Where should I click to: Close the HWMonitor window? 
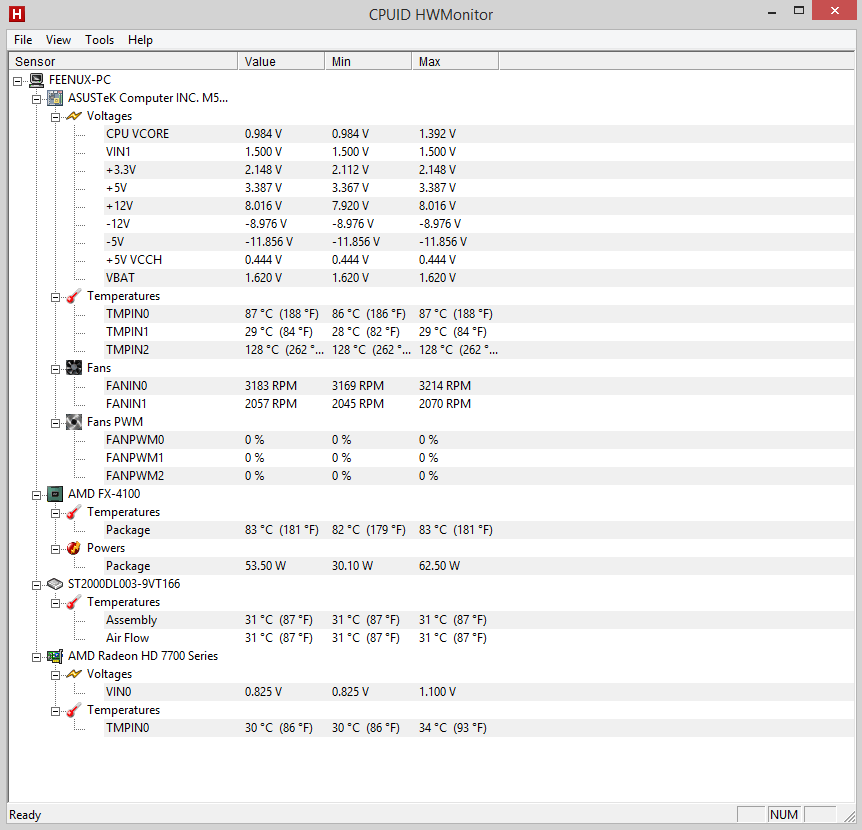pyautogui.click(x=835, y=11)
